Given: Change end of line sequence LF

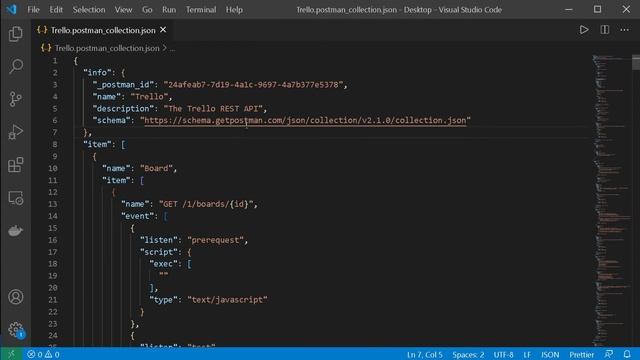Looking at the screenshot, I should point(527,354).
